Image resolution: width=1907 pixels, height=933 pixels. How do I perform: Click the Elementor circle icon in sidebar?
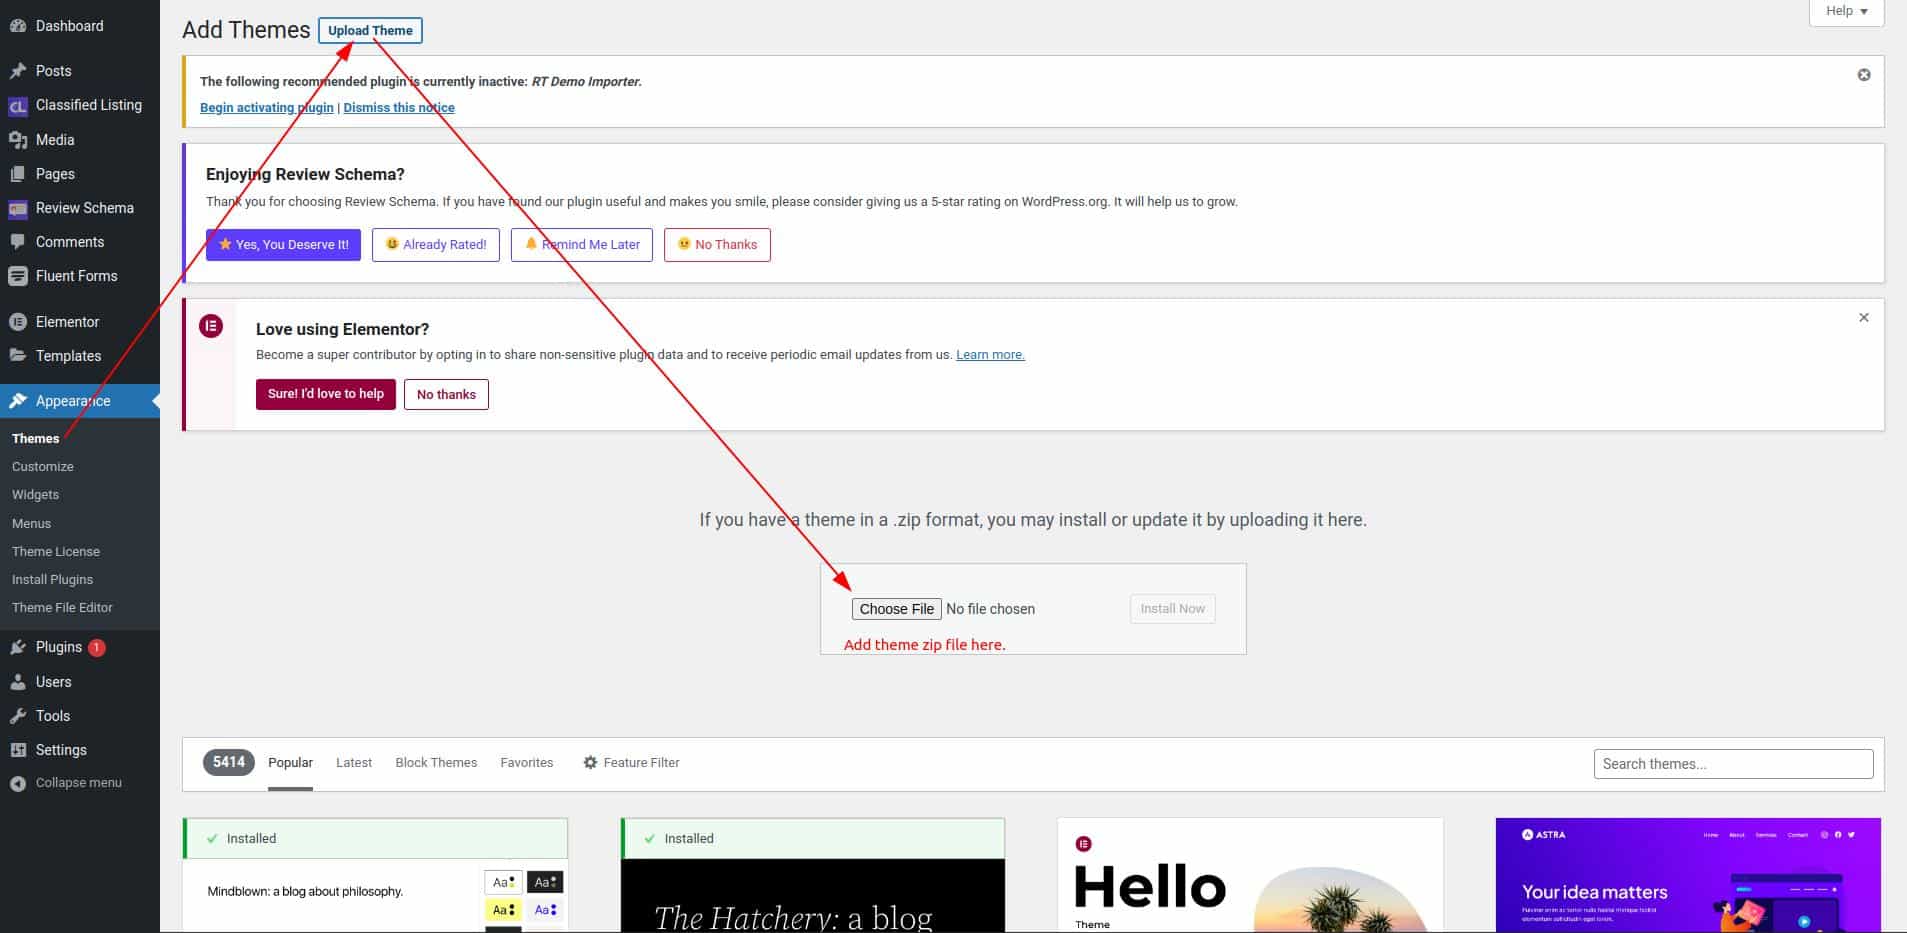coord(17,322)
